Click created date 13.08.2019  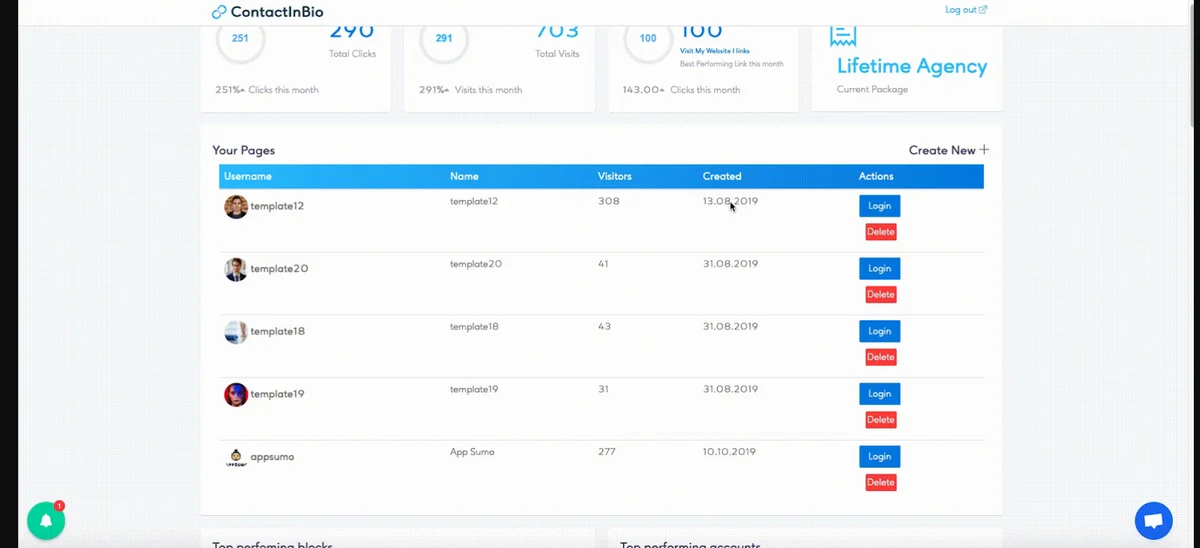[731, 201]
